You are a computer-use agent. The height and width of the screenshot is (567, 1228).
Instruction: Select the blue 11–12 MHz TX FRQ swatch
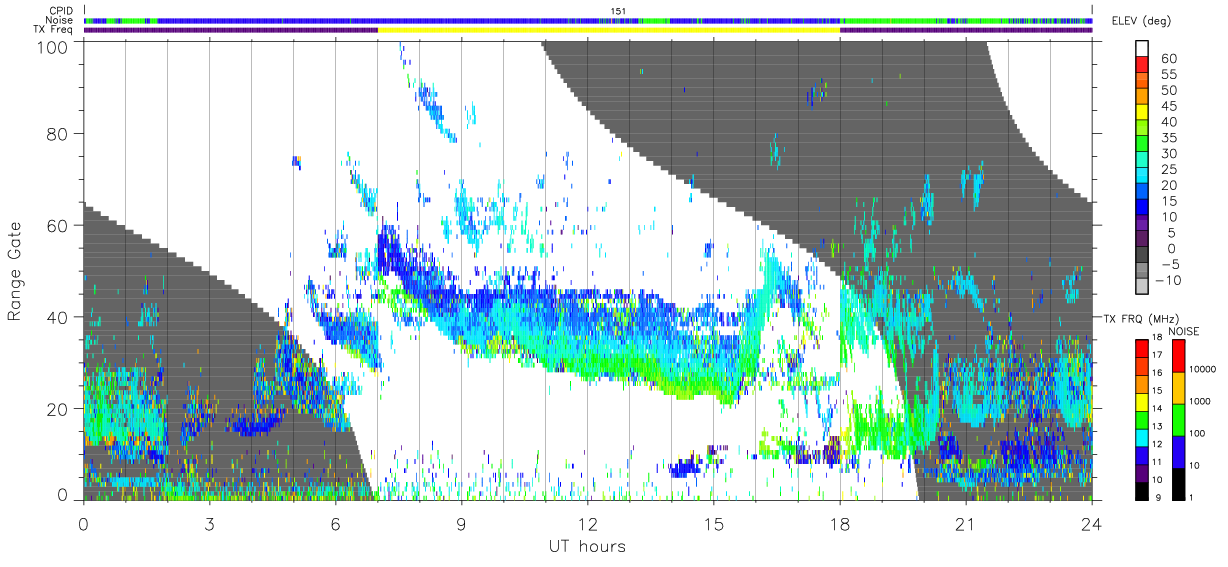[x=1142, y=455]
